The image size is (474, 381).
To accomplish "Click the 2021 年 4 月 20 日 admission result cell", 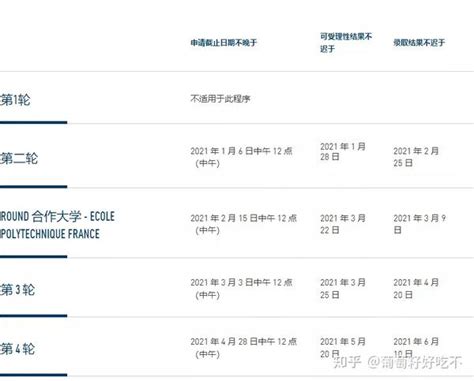I will 416,288.
